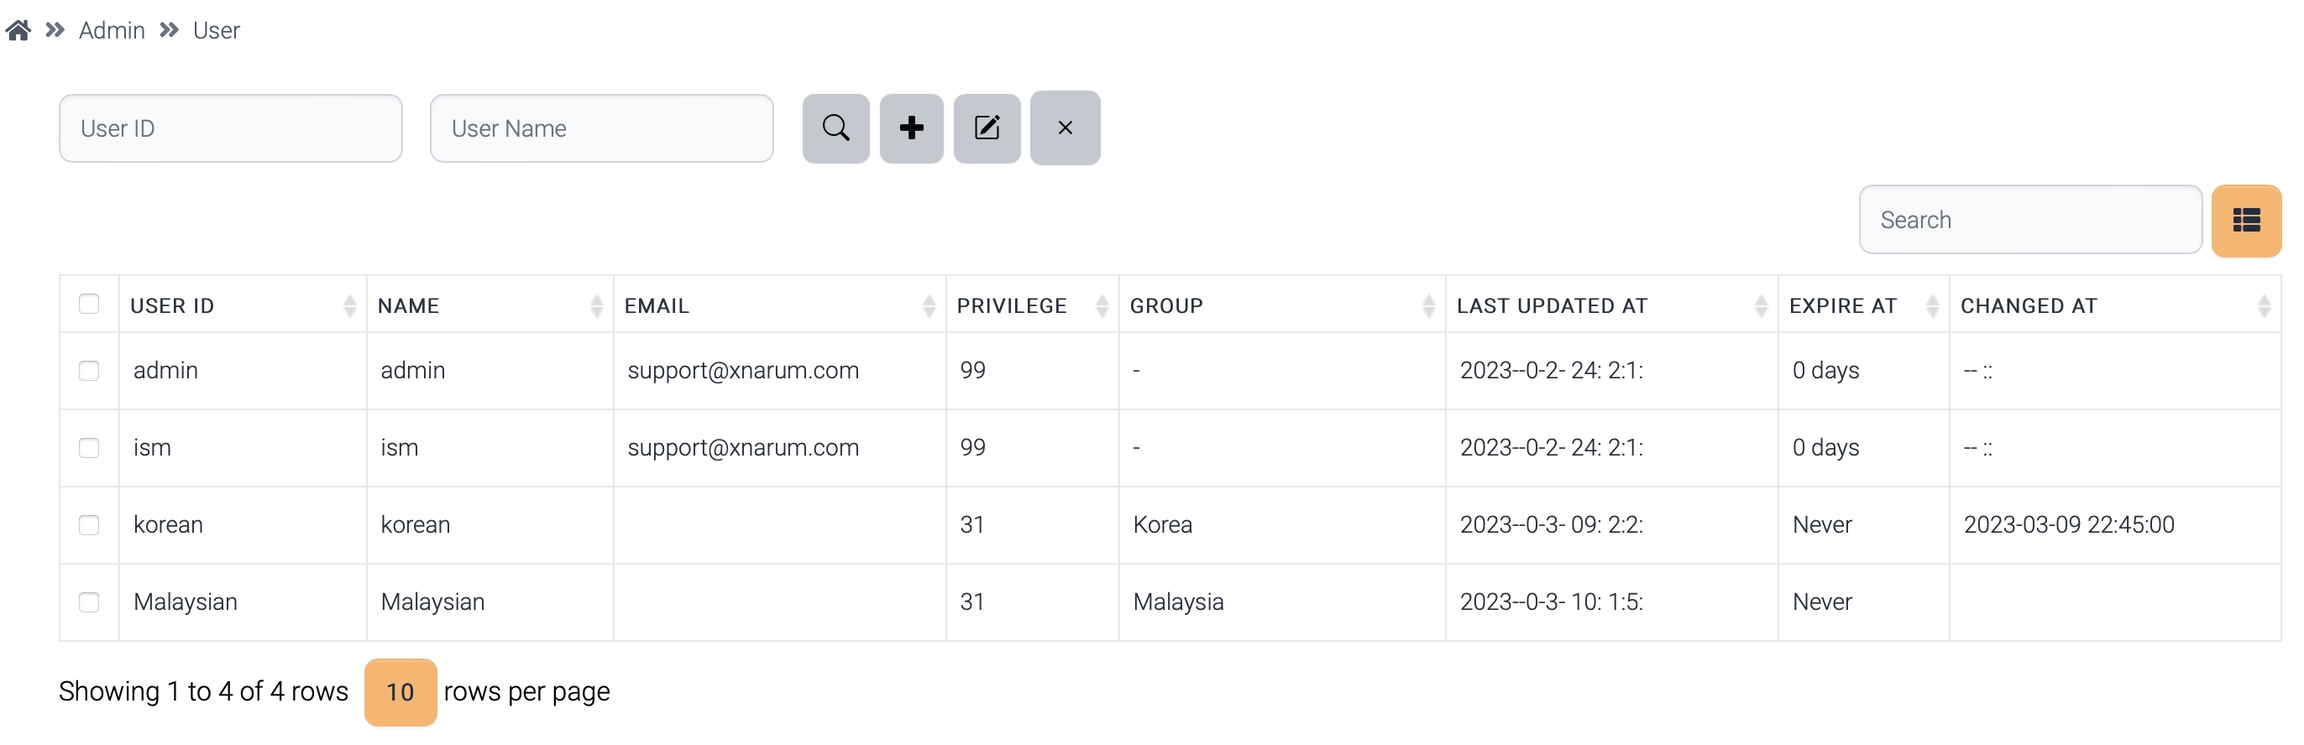
Task: Click the plus icon to add user
Action: click(911, 128)
